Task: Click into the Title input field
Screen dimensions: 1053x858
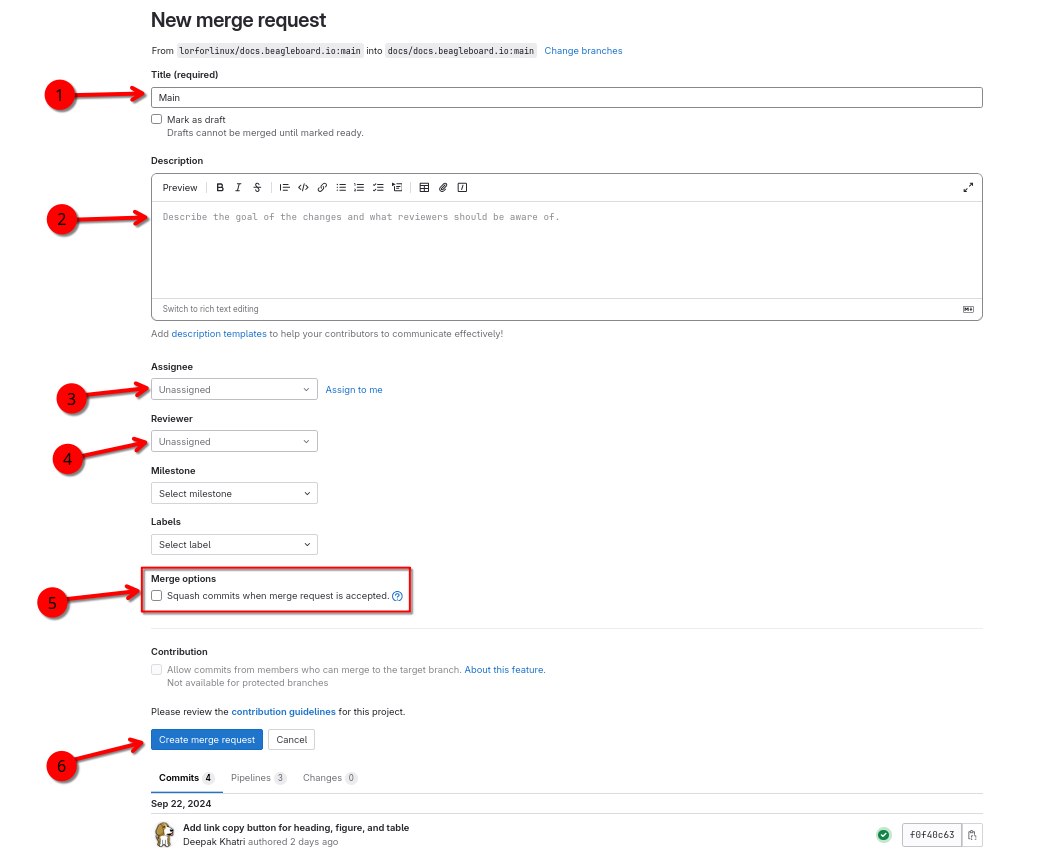Action: click(x=566, y=98)
